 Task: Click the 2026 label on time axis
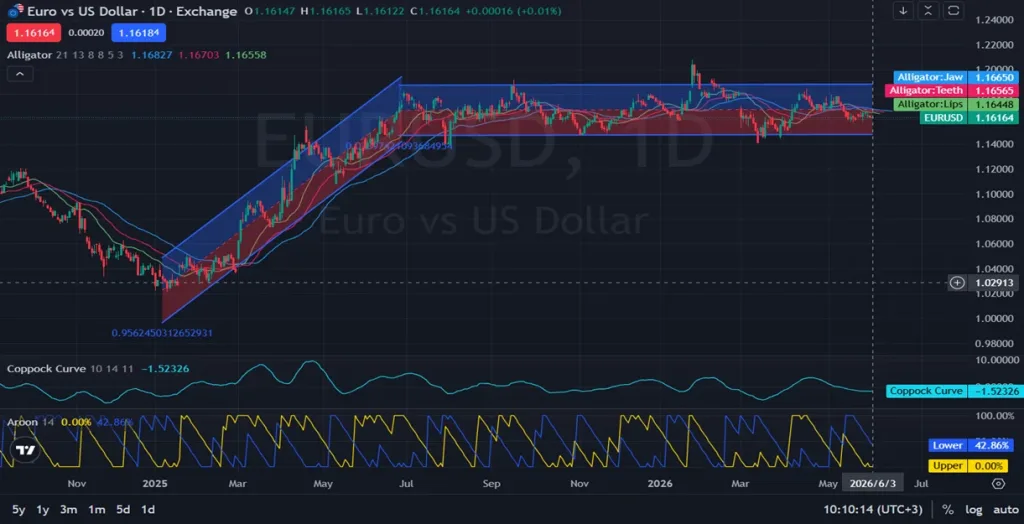tap(660, 484)
